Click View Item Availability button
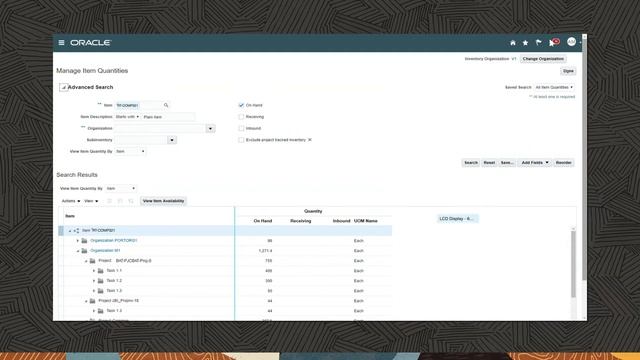 tap(163, 201)
